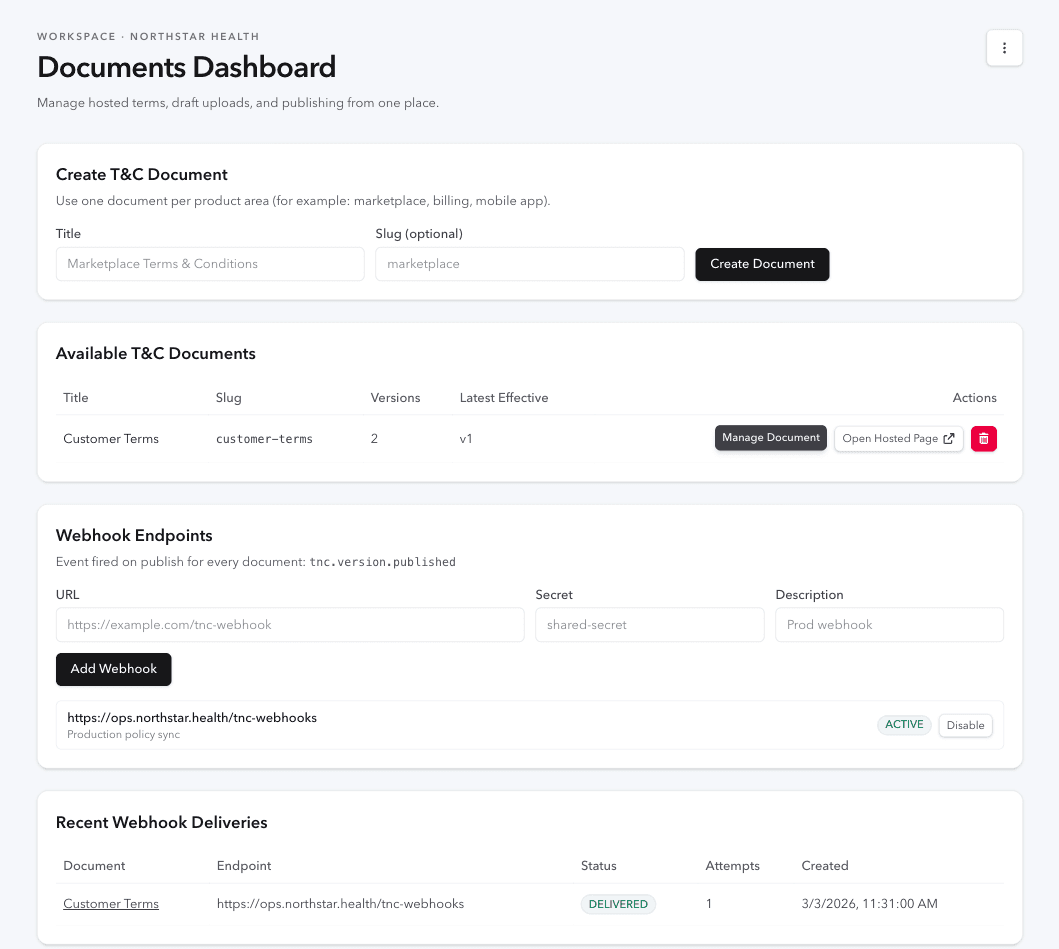This screenshot has width=1059, height=949.
Task: Click the Prod webhook Description input
Action: [x=888, y=624]
